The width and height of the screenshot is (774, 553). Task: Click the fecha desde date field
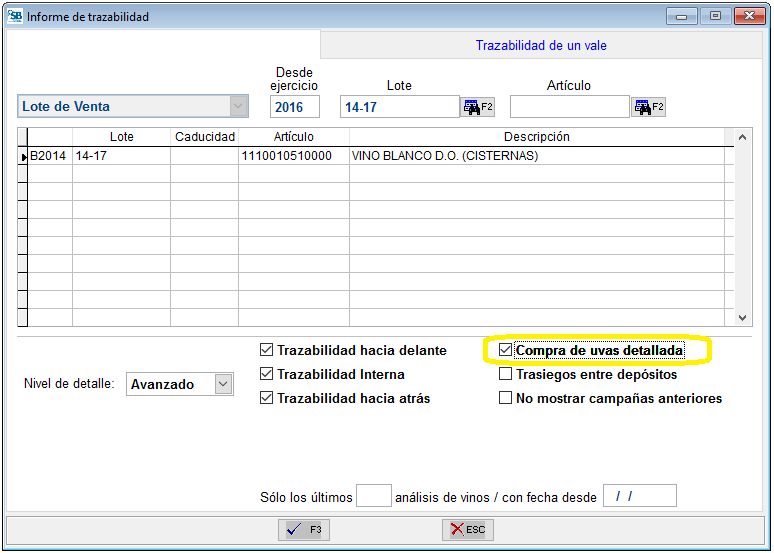[x=640, y=496]
